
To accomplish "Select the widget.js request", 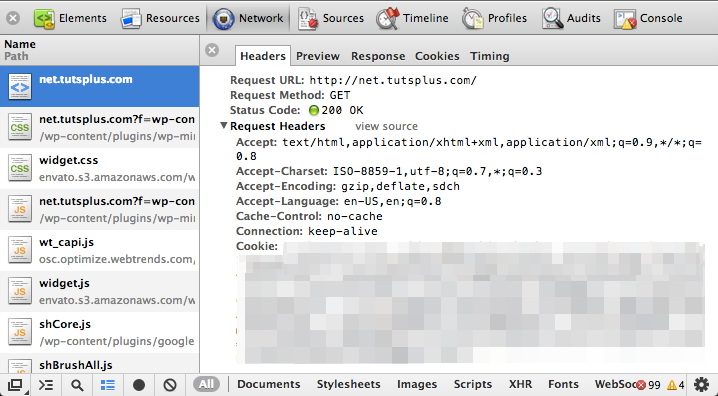I will pos(100,291).
